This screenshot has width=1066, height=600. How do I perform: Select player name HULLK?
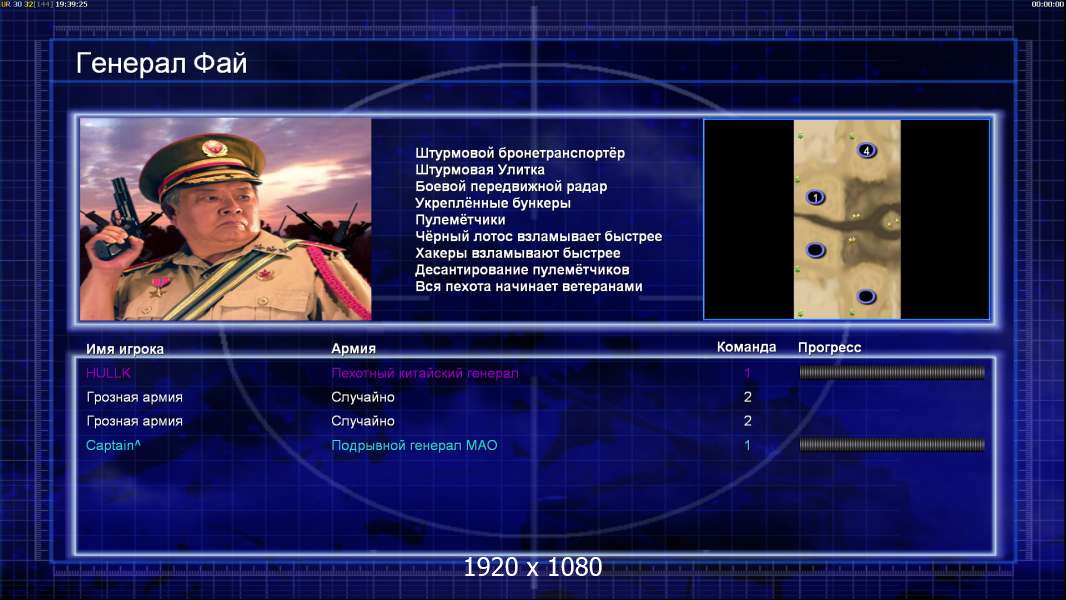coord(109,373)
